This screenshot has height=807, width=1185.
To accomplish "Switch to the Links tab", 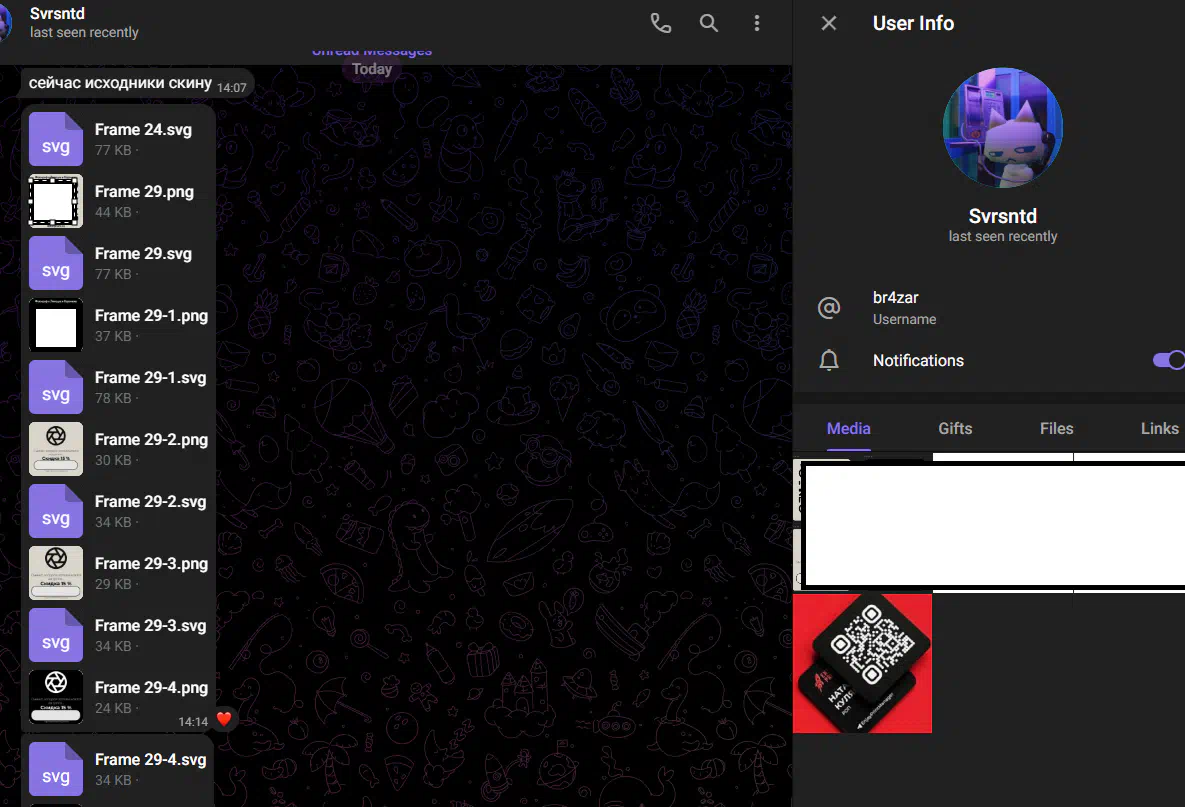I will pyautogui.click(x=1159, y=428).
